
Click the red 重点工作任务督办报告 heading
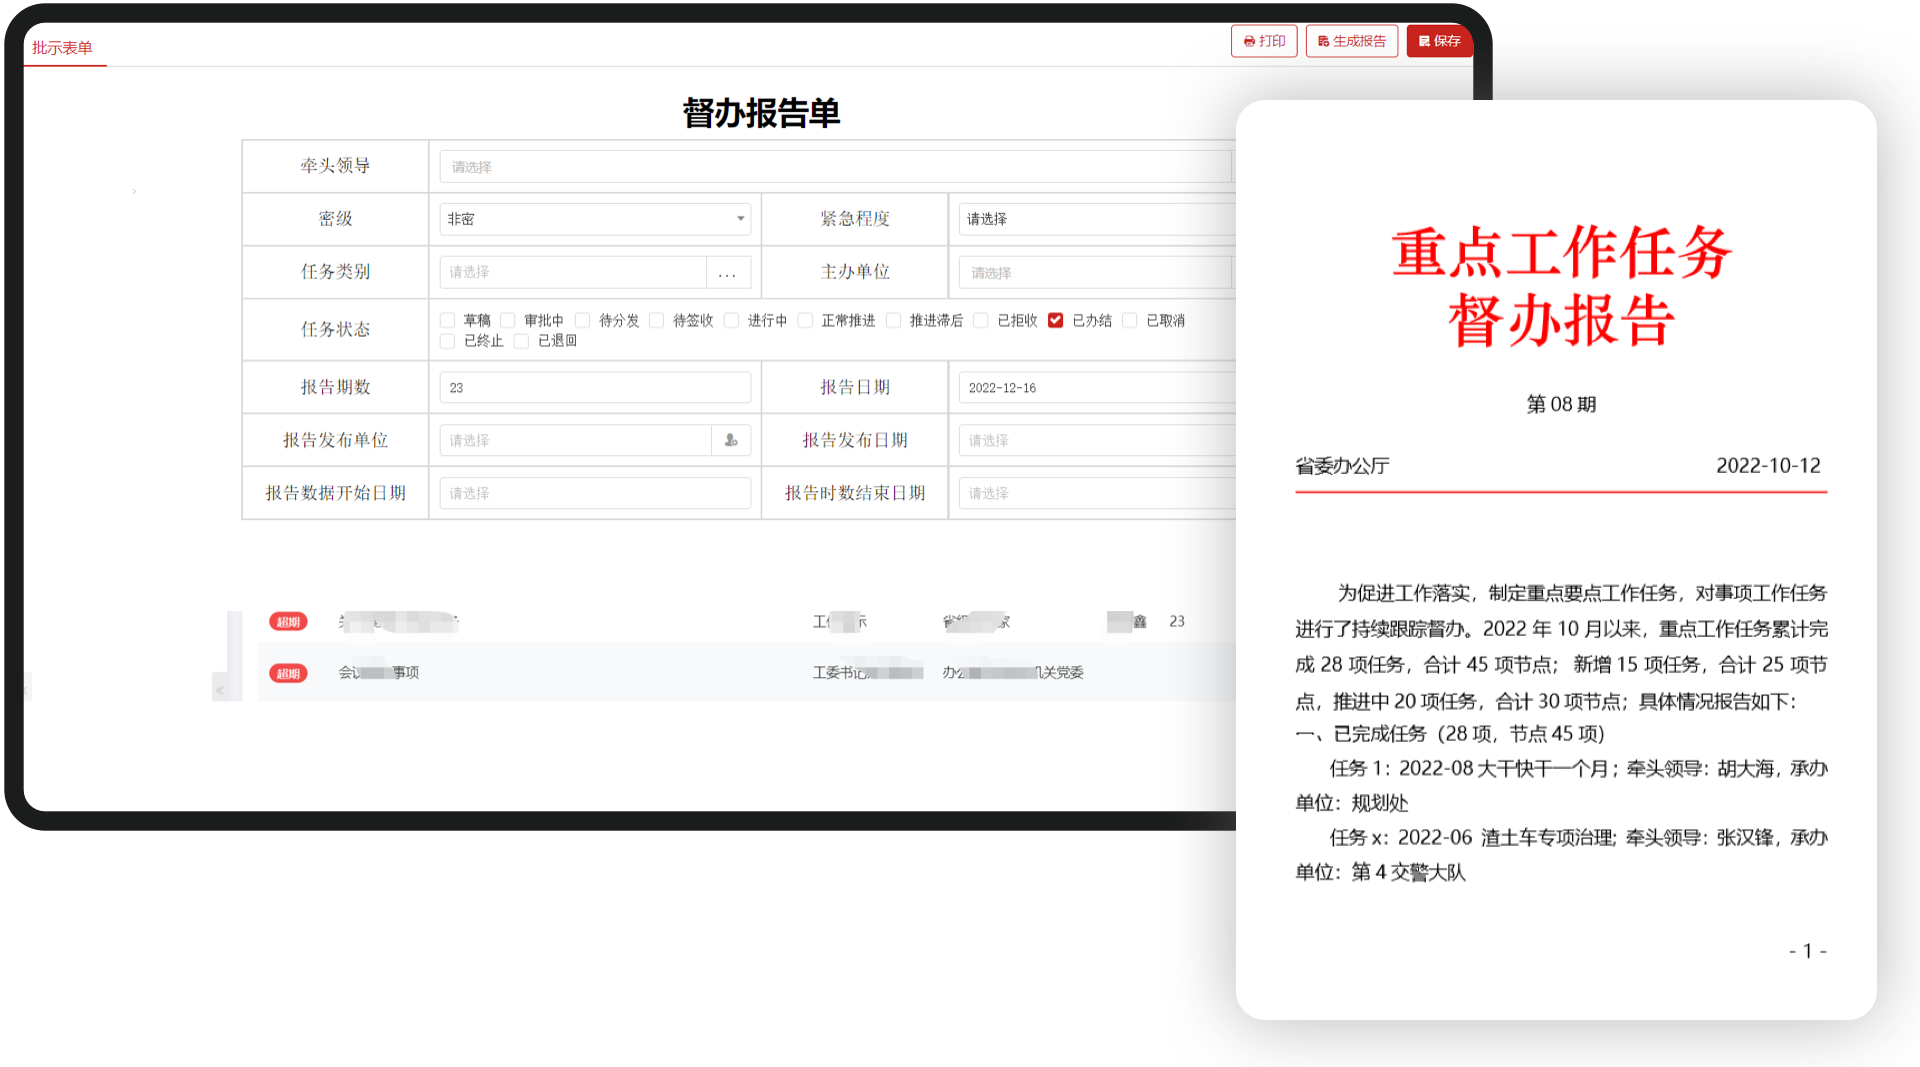[x=1561, y=286]
